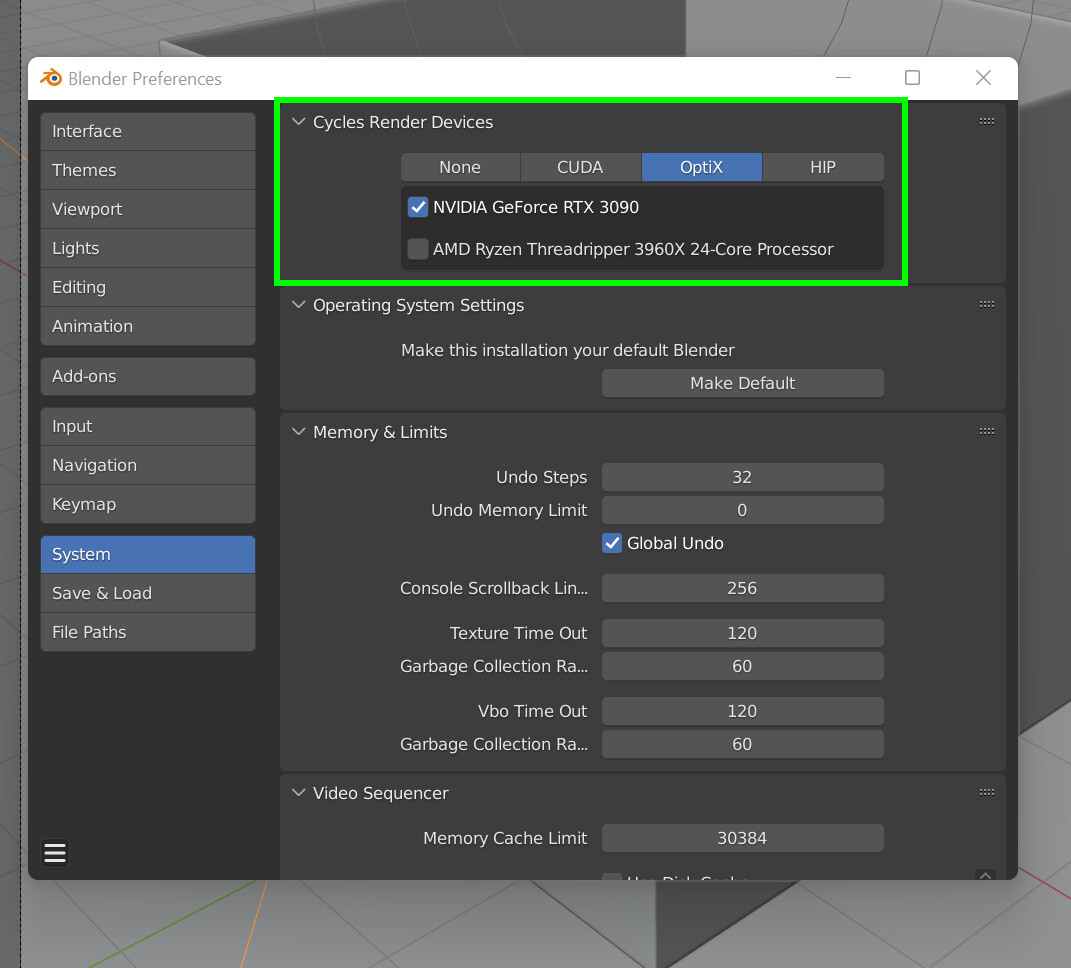Click the Memory Cache Limit input field
The height and width of the screenshot is (968, 1071).
pos(742,838)
